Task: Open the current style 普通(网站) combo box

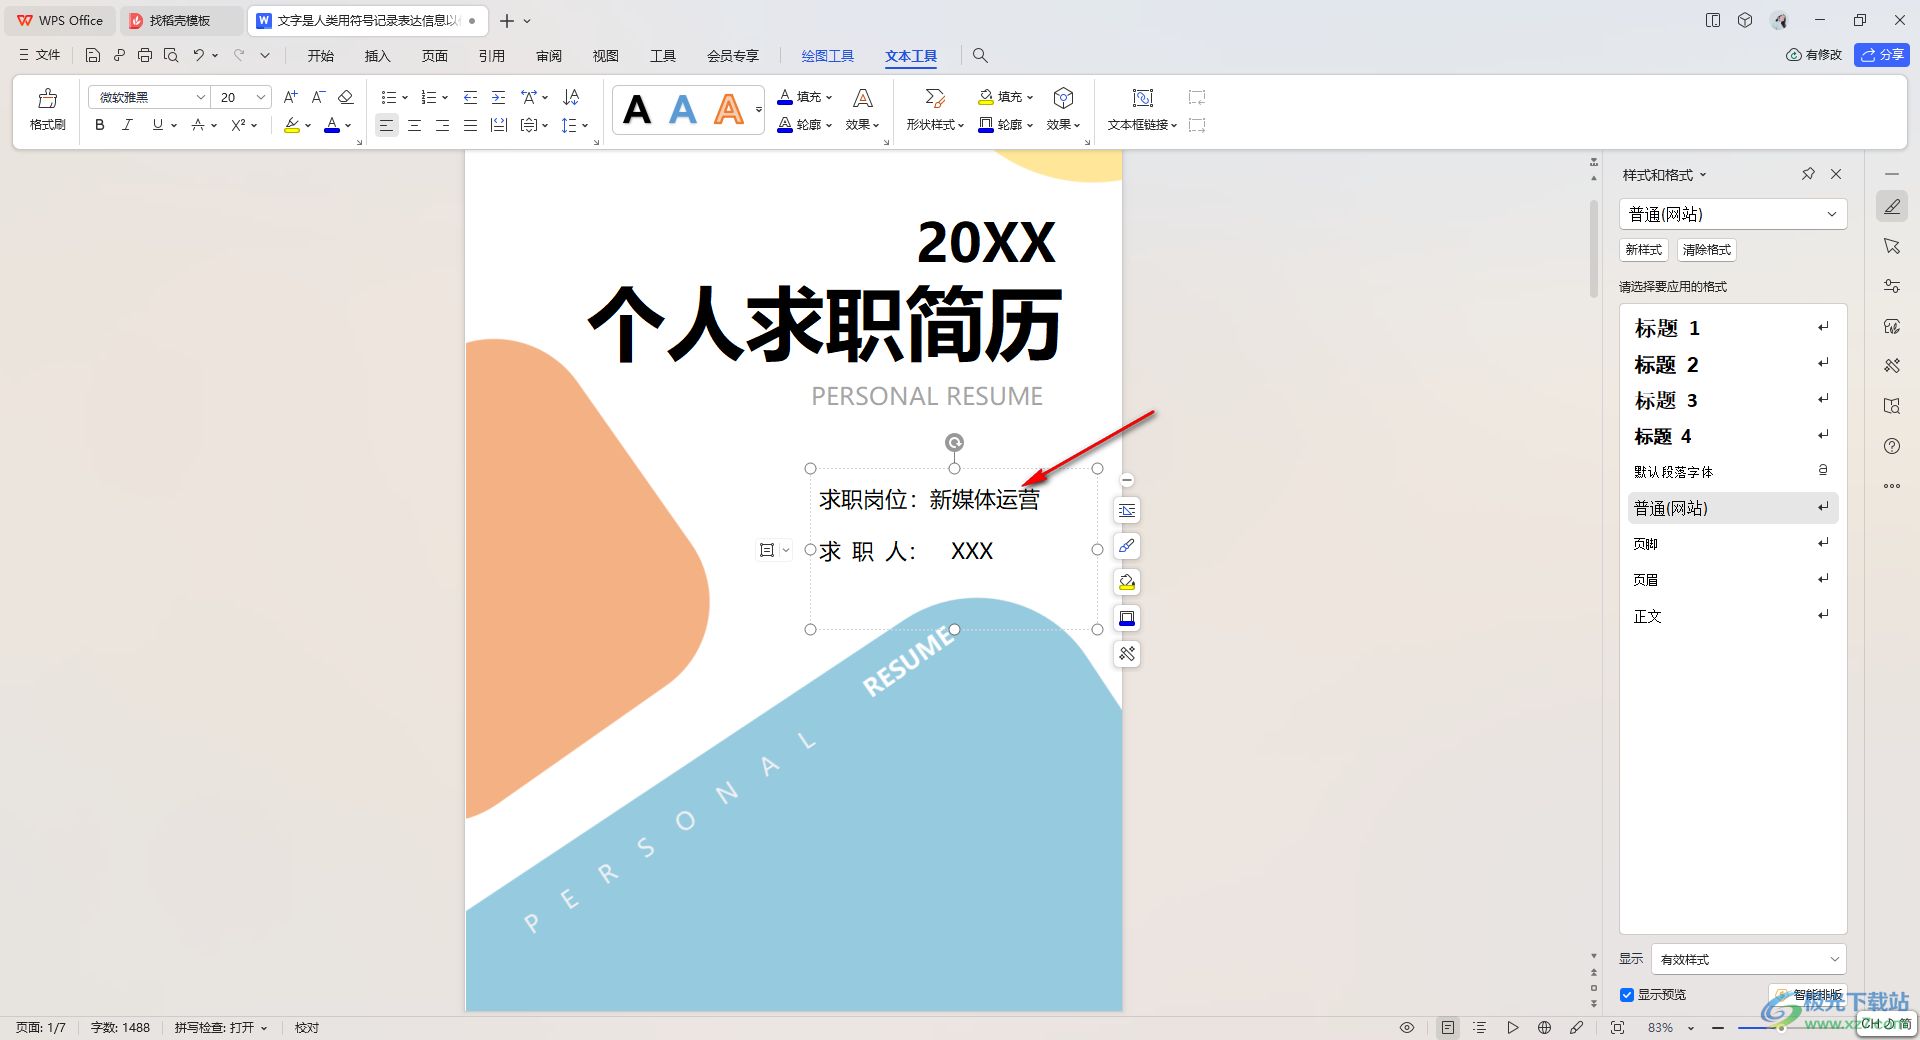Action: [1733, 214]
